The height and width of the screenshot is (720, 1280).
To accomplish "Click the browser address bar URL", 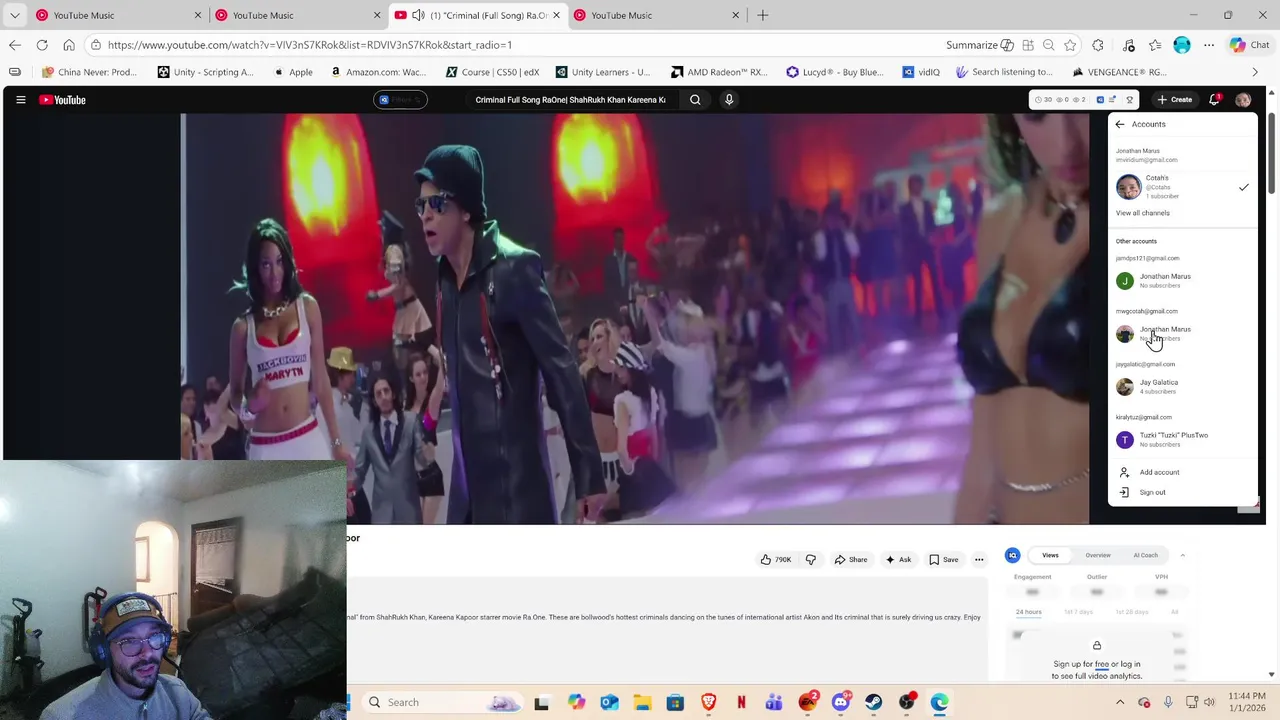I will point(310,45).
